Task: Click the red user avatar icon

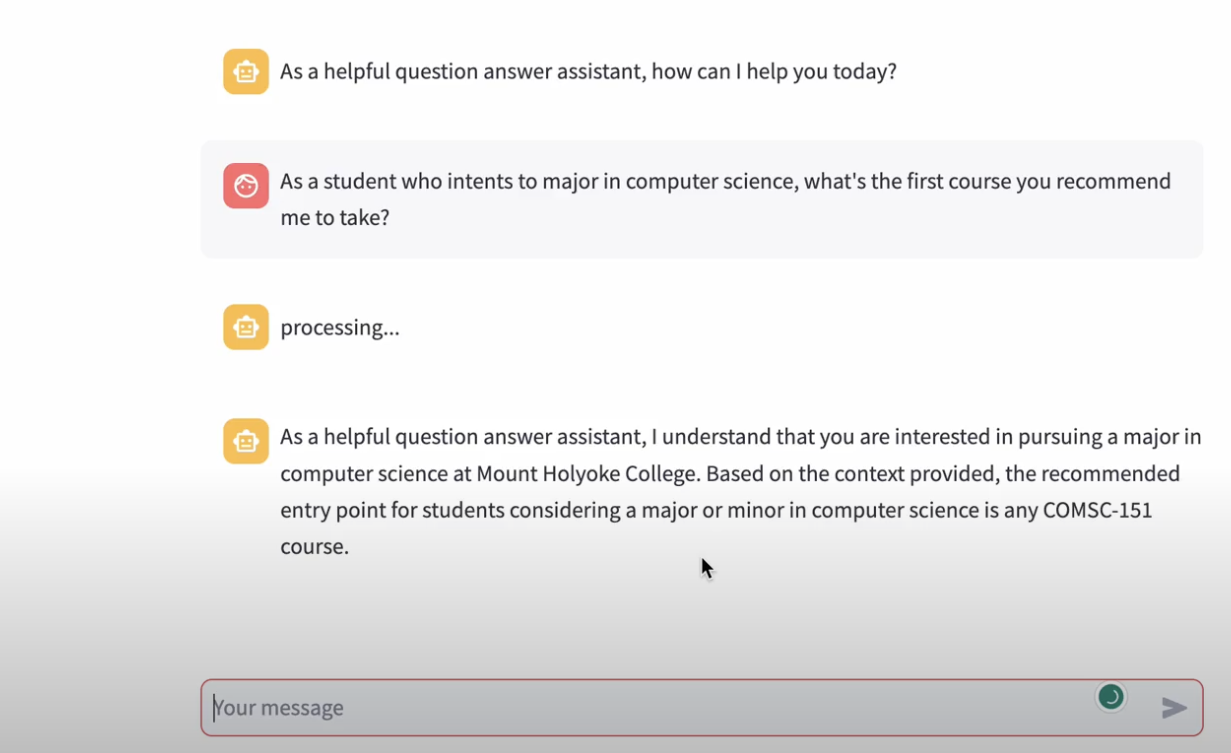Action: 246,186
